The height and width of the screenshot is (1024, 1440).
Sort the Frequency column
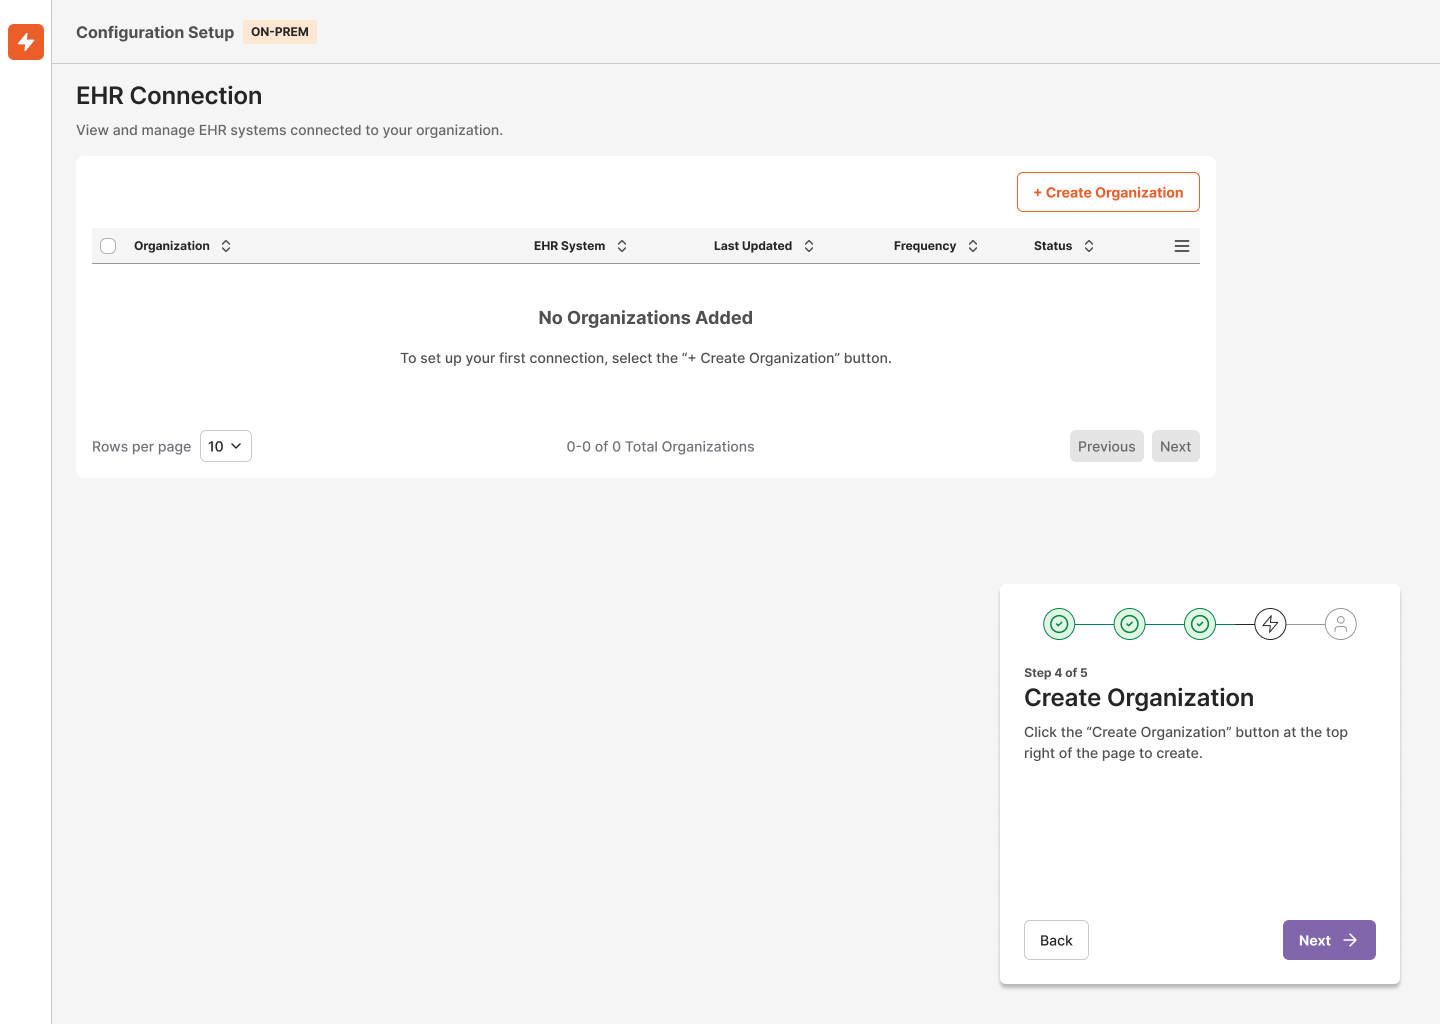(972, 245)
